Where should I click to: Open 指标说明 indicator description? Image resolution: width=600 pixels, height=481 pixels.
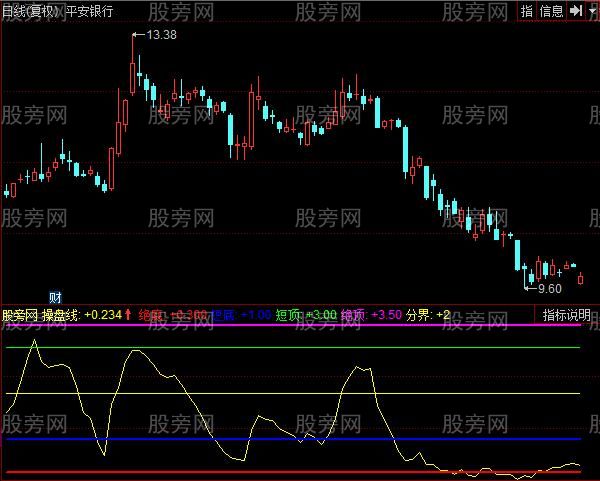point(567,315)
